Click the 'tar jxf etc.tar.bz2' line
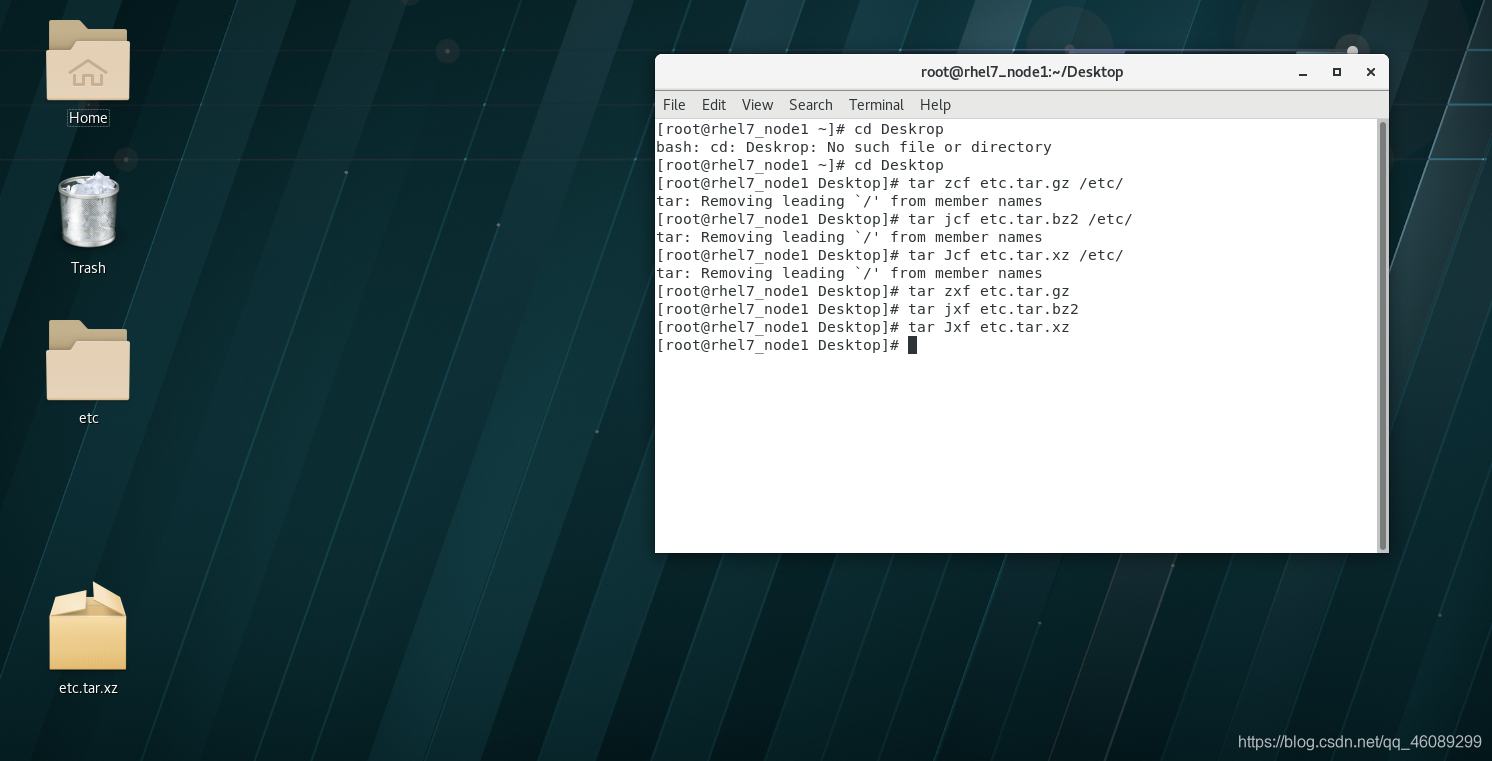Screen dimensions: 1492x761 tap(867, 309)
